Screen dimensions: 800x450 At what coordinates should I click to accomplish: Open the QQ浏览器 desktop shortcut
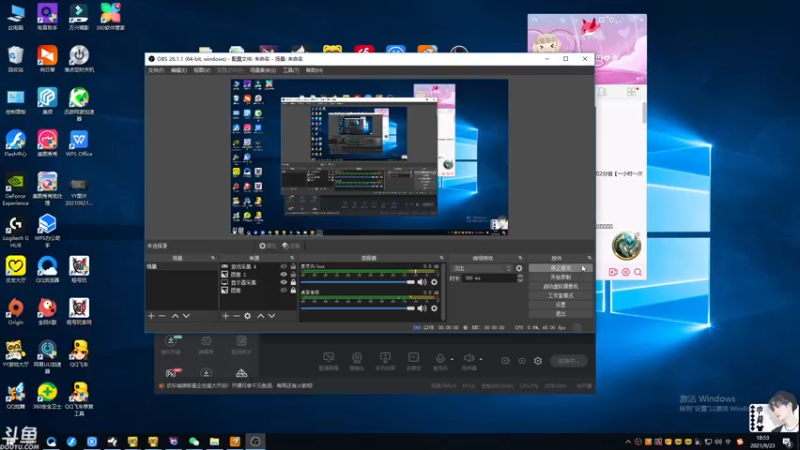click(47, 270)
